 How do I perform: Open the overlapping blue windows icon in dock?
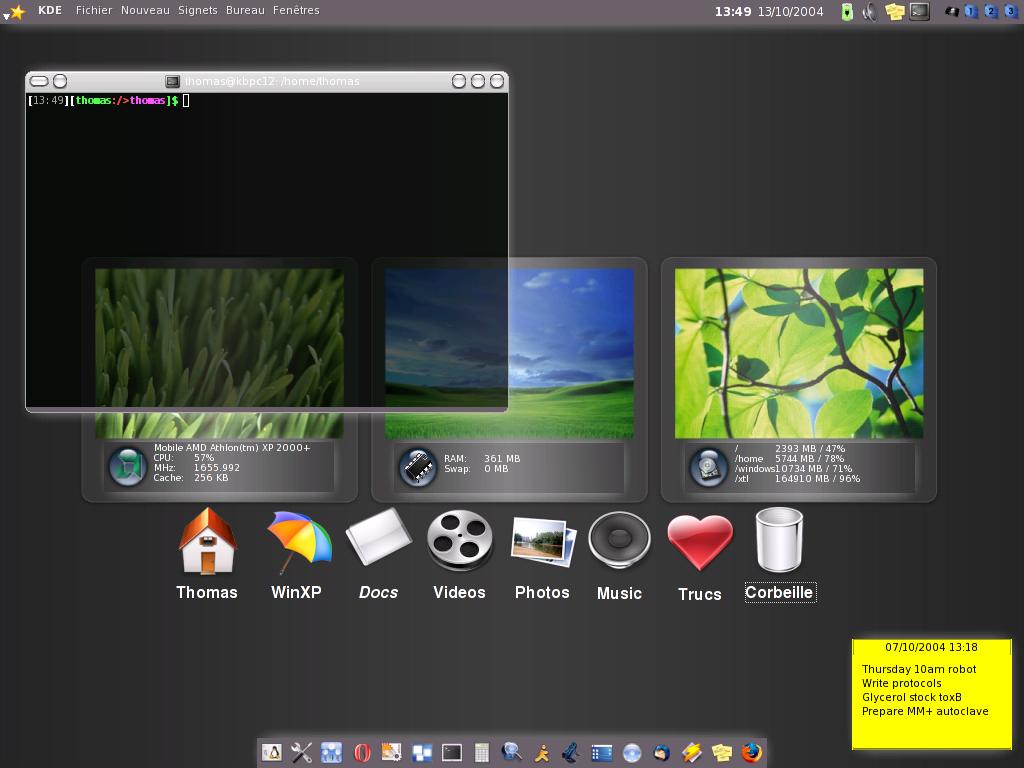422,753
